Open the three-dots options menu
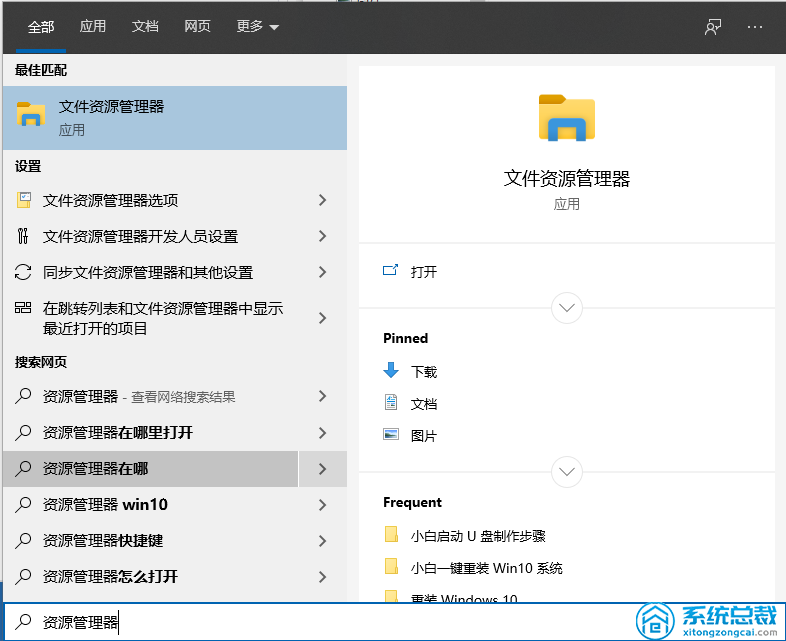Viewport: 786px width, 641px height. (754, 27)
